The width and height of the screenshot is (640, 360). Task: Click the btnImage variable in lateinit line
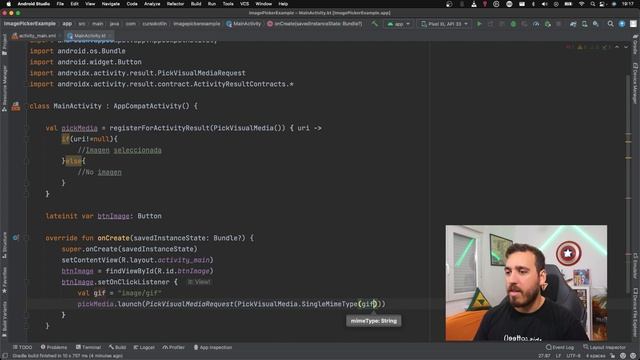point(113,216)
